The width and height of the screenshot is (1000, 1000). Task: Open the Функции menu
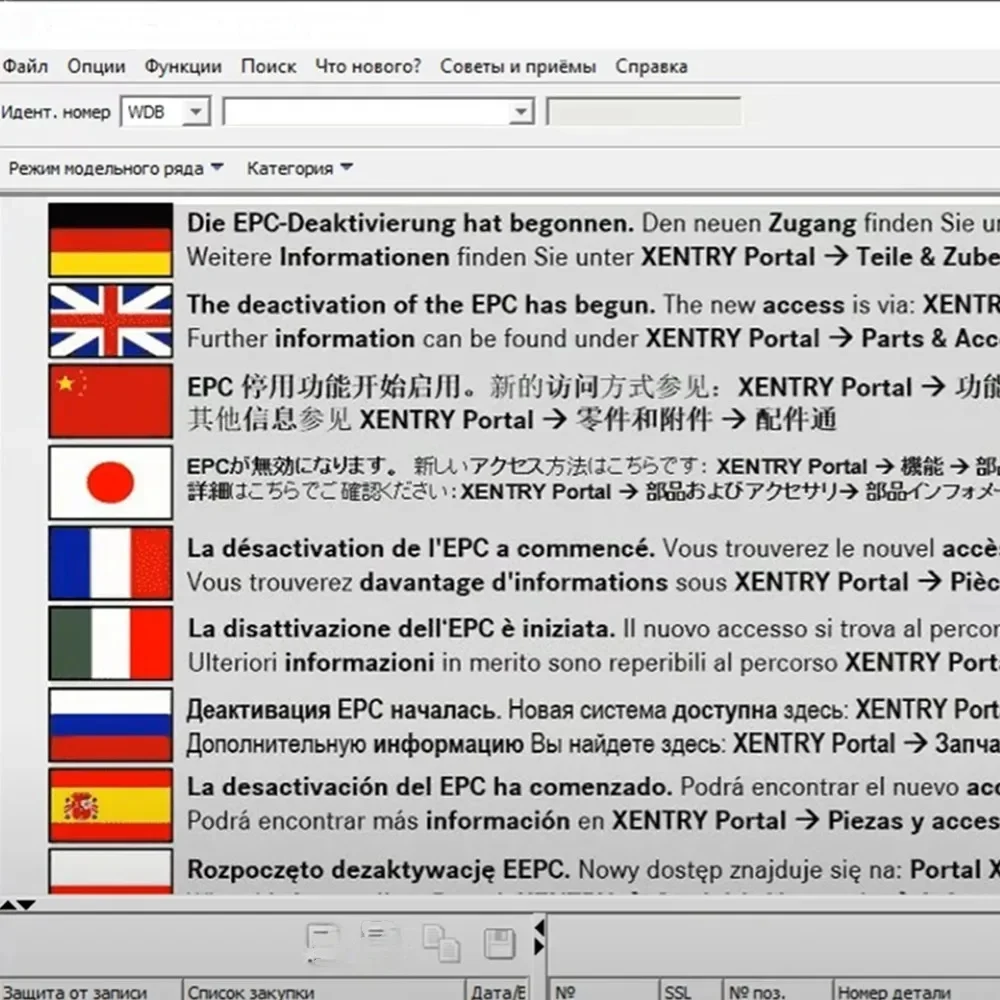click(182, 66)
